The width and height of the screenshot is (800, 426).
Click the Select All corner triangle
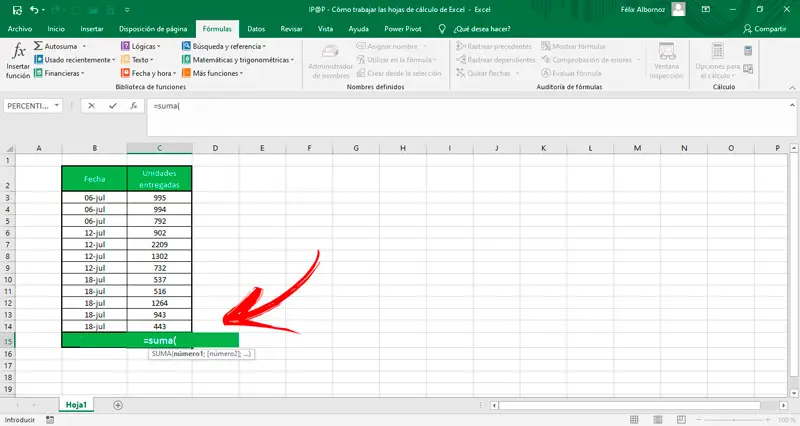point(9,148)
